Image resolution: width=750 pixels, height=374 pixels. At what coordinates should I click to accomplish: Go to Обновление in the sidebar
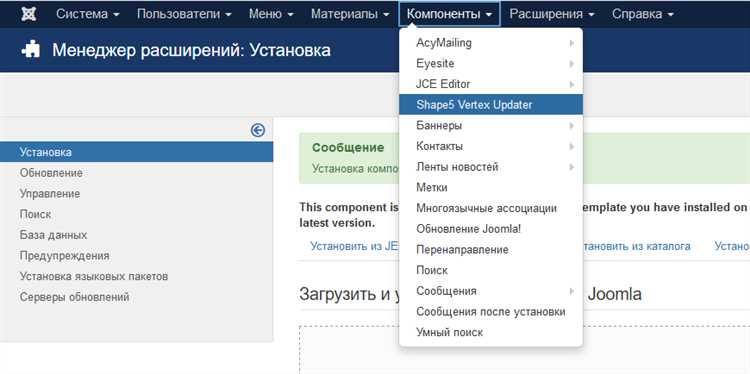pyautogui.click(x=51, y=173)
